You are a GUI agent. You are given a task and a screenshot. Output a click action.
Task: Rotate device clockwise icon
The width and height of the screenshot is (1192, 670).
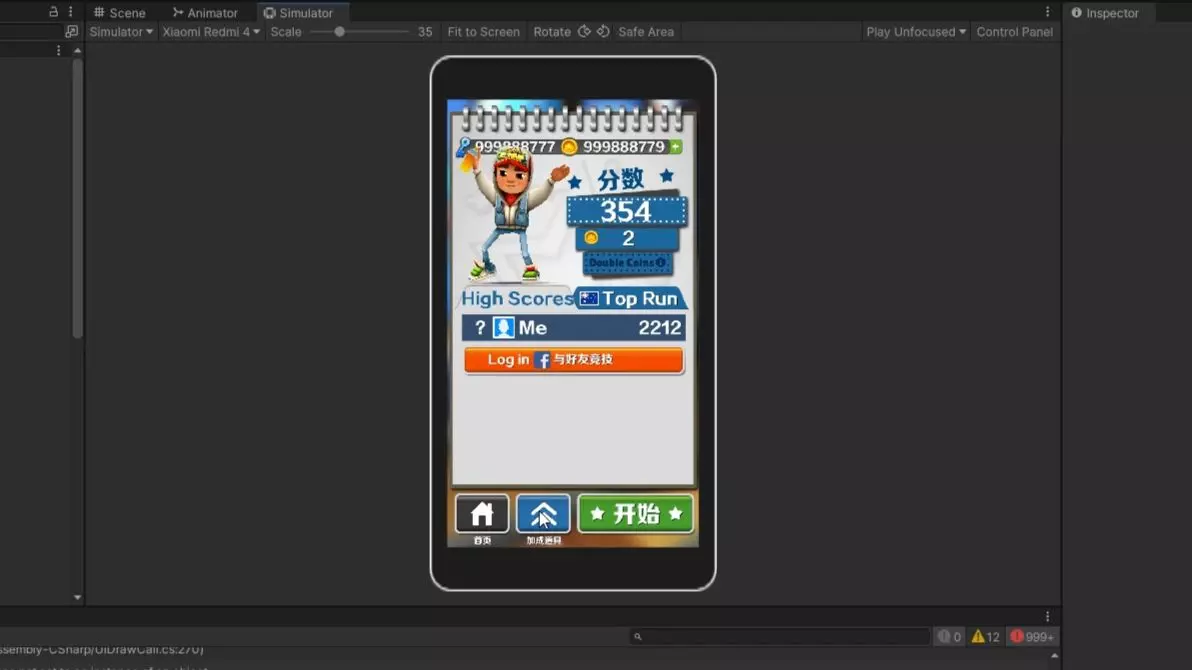coord(584,32)
